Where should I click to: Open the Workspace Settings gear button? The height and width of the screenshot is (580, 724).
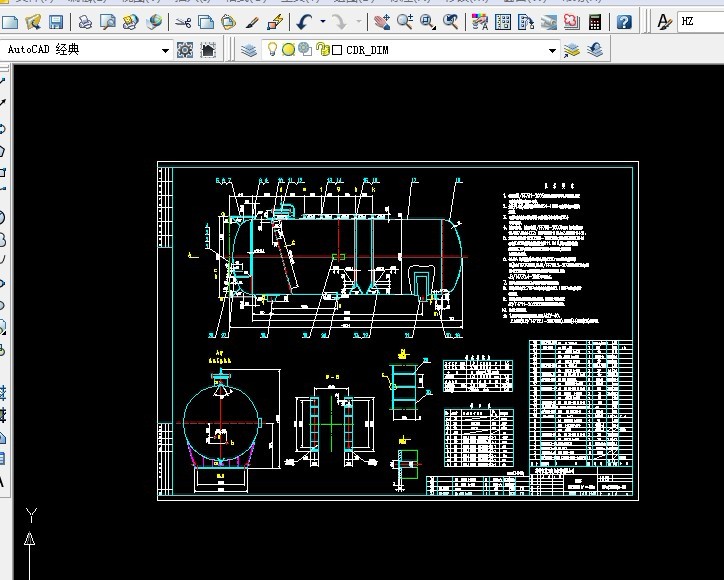click(185, 50)
